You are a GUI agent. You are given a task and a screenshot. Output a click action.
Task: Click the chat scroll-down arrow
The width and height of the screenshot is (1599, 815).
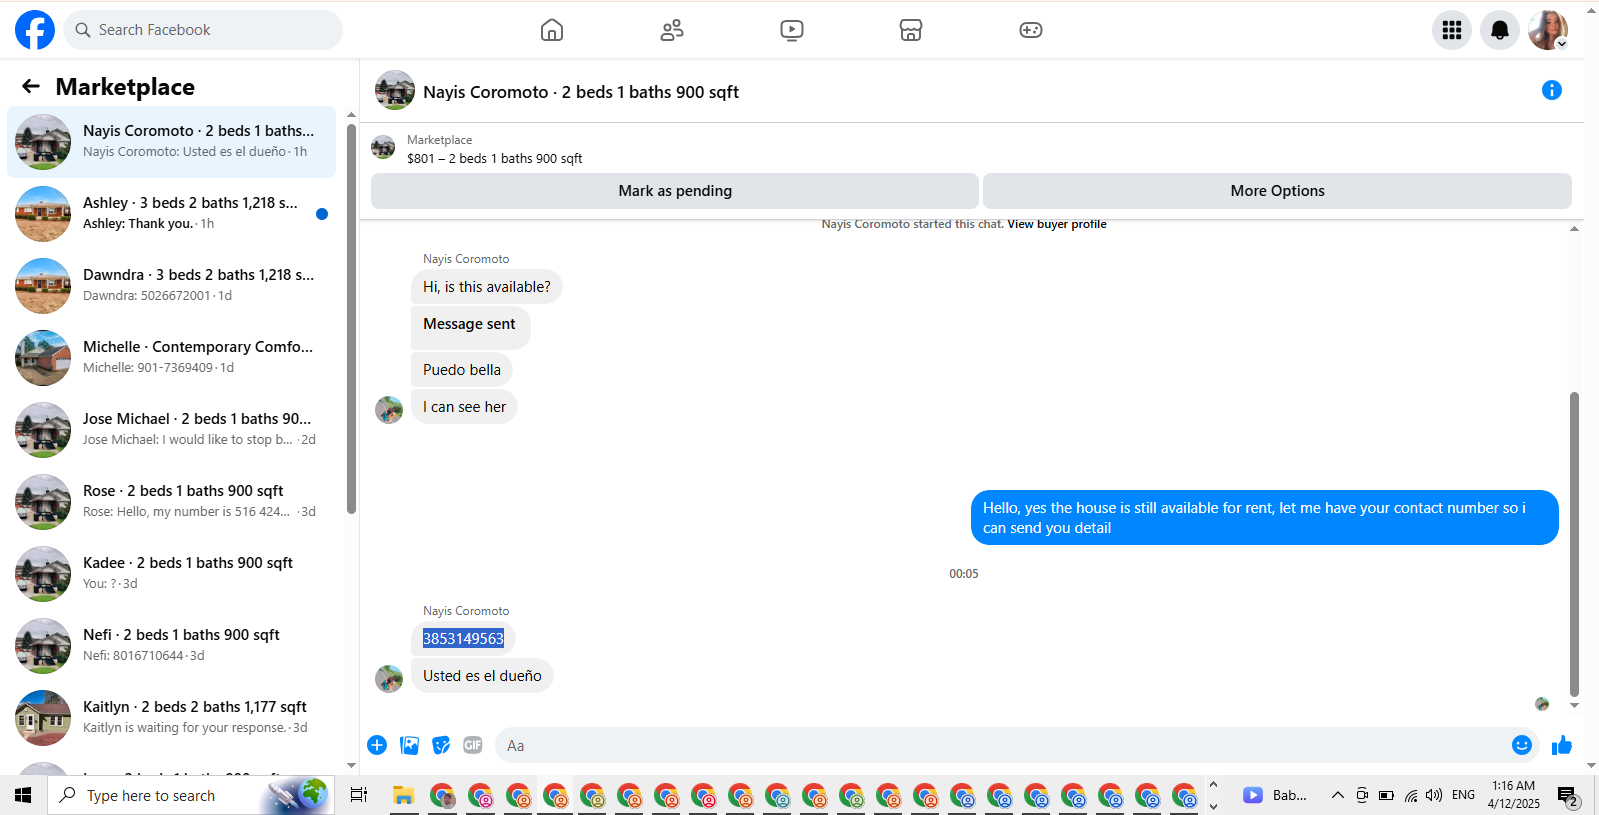pyautogui.click(x=1574, y=706)
